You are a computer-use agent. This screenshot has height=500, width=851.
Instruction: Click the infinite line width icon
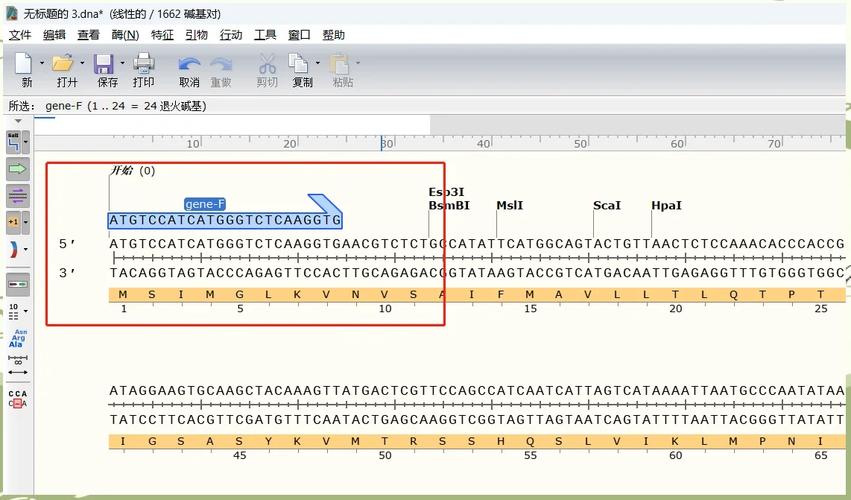17,365
